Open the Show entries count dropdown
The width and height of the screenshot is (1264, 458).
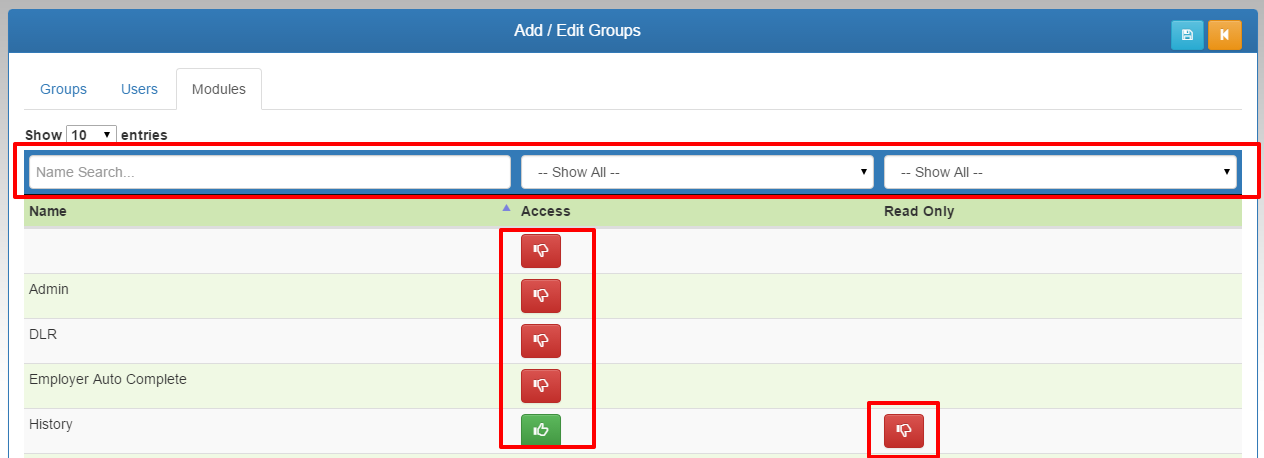(x=92, y=134)
